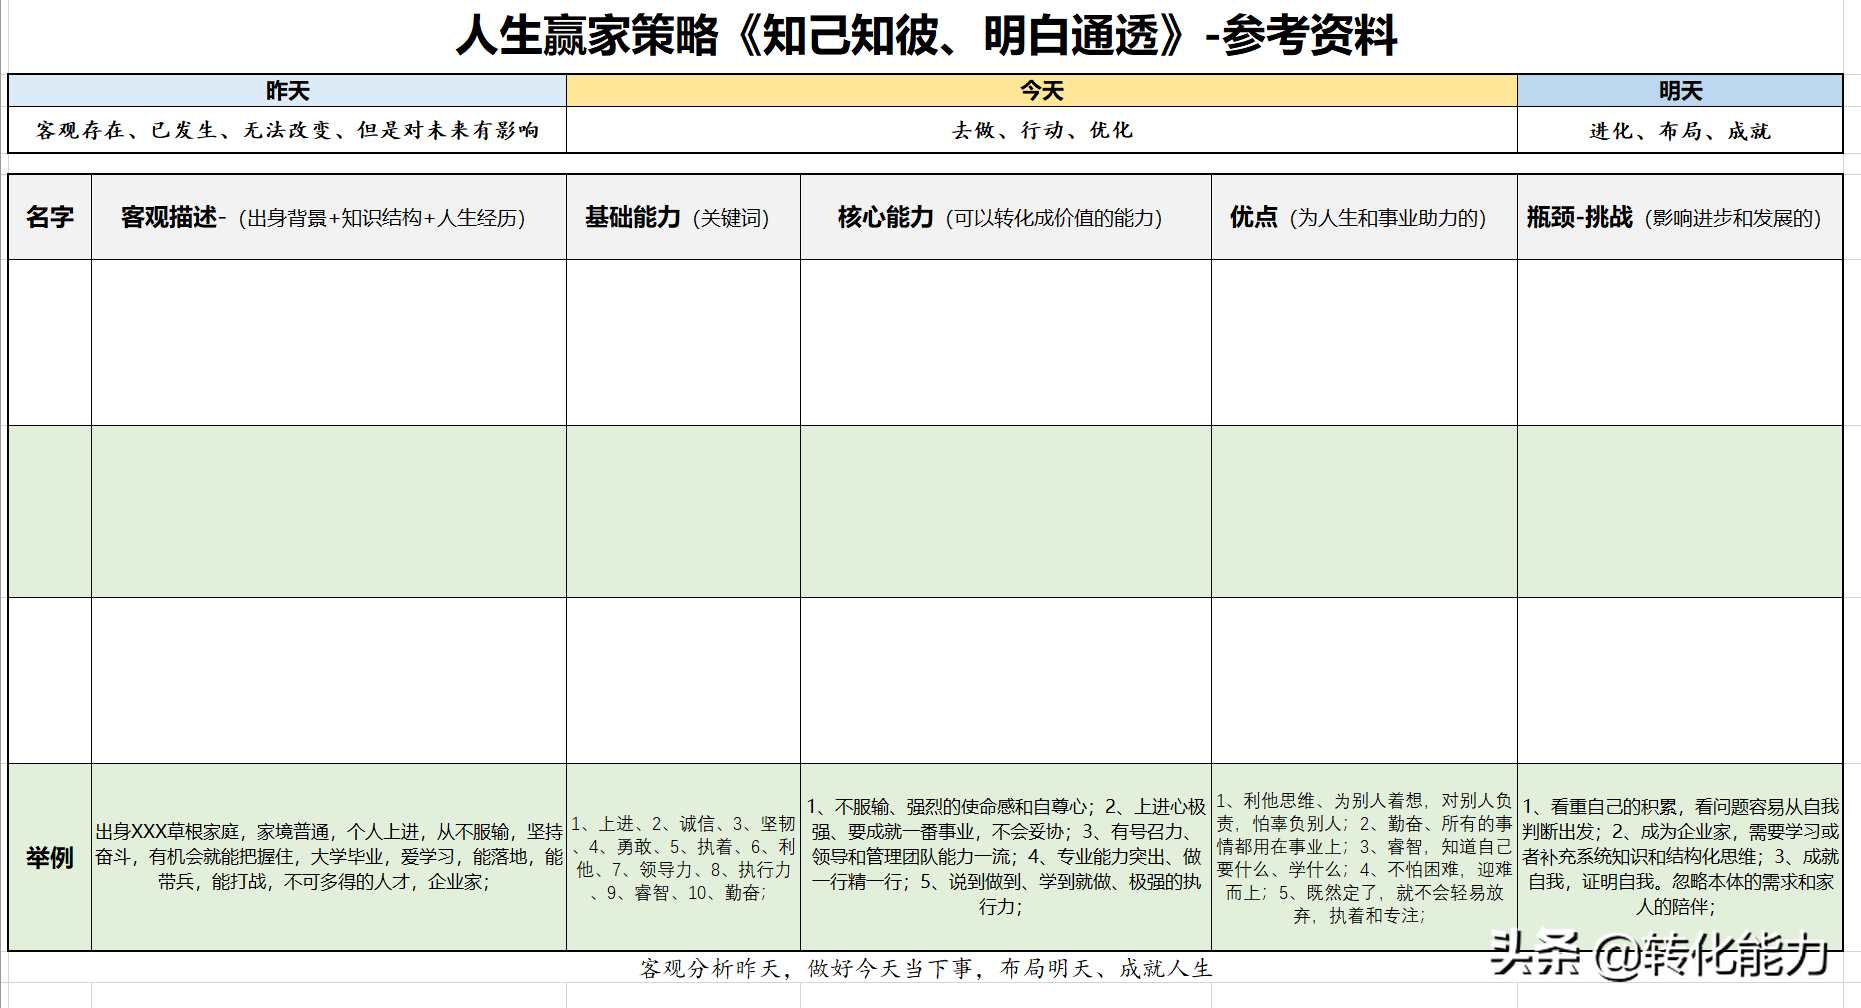Click the example cell starting 1、看重自己的积累
Screen dimensions: 1861x1008
1680,857
